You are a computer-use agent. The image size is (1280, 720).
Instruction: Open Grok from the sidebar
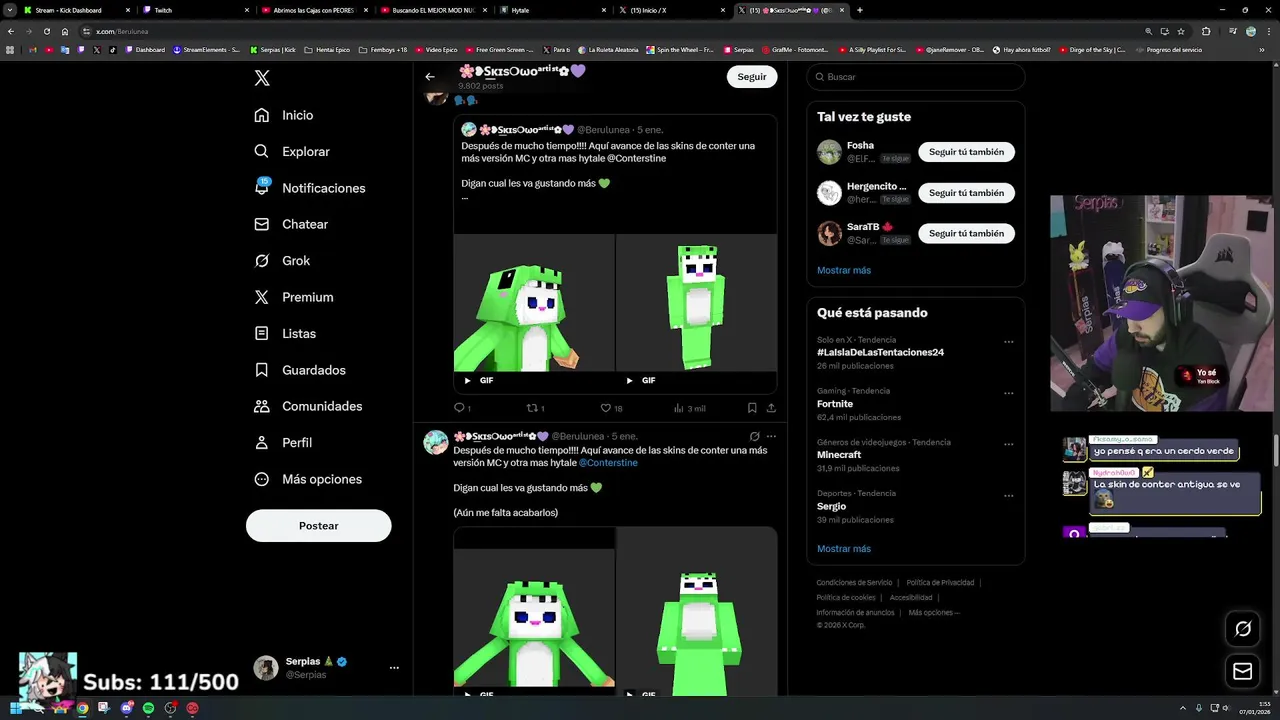(282, 260)
